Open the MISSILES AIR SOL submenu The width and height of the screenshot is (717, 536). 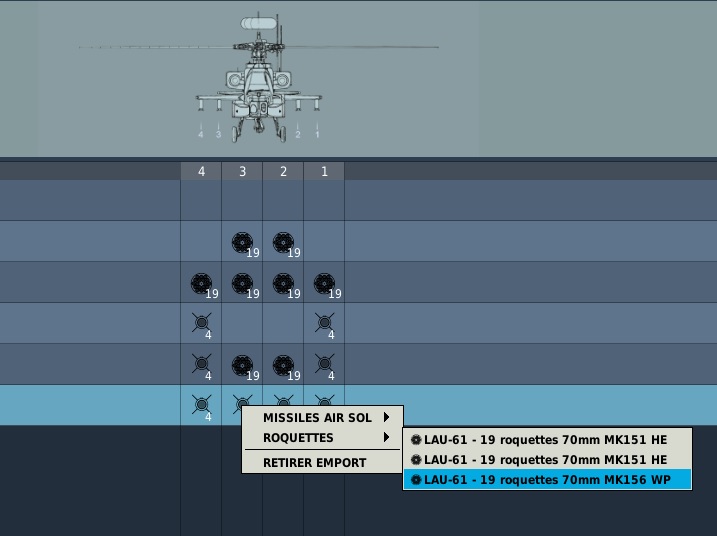(x=322, y=418)
